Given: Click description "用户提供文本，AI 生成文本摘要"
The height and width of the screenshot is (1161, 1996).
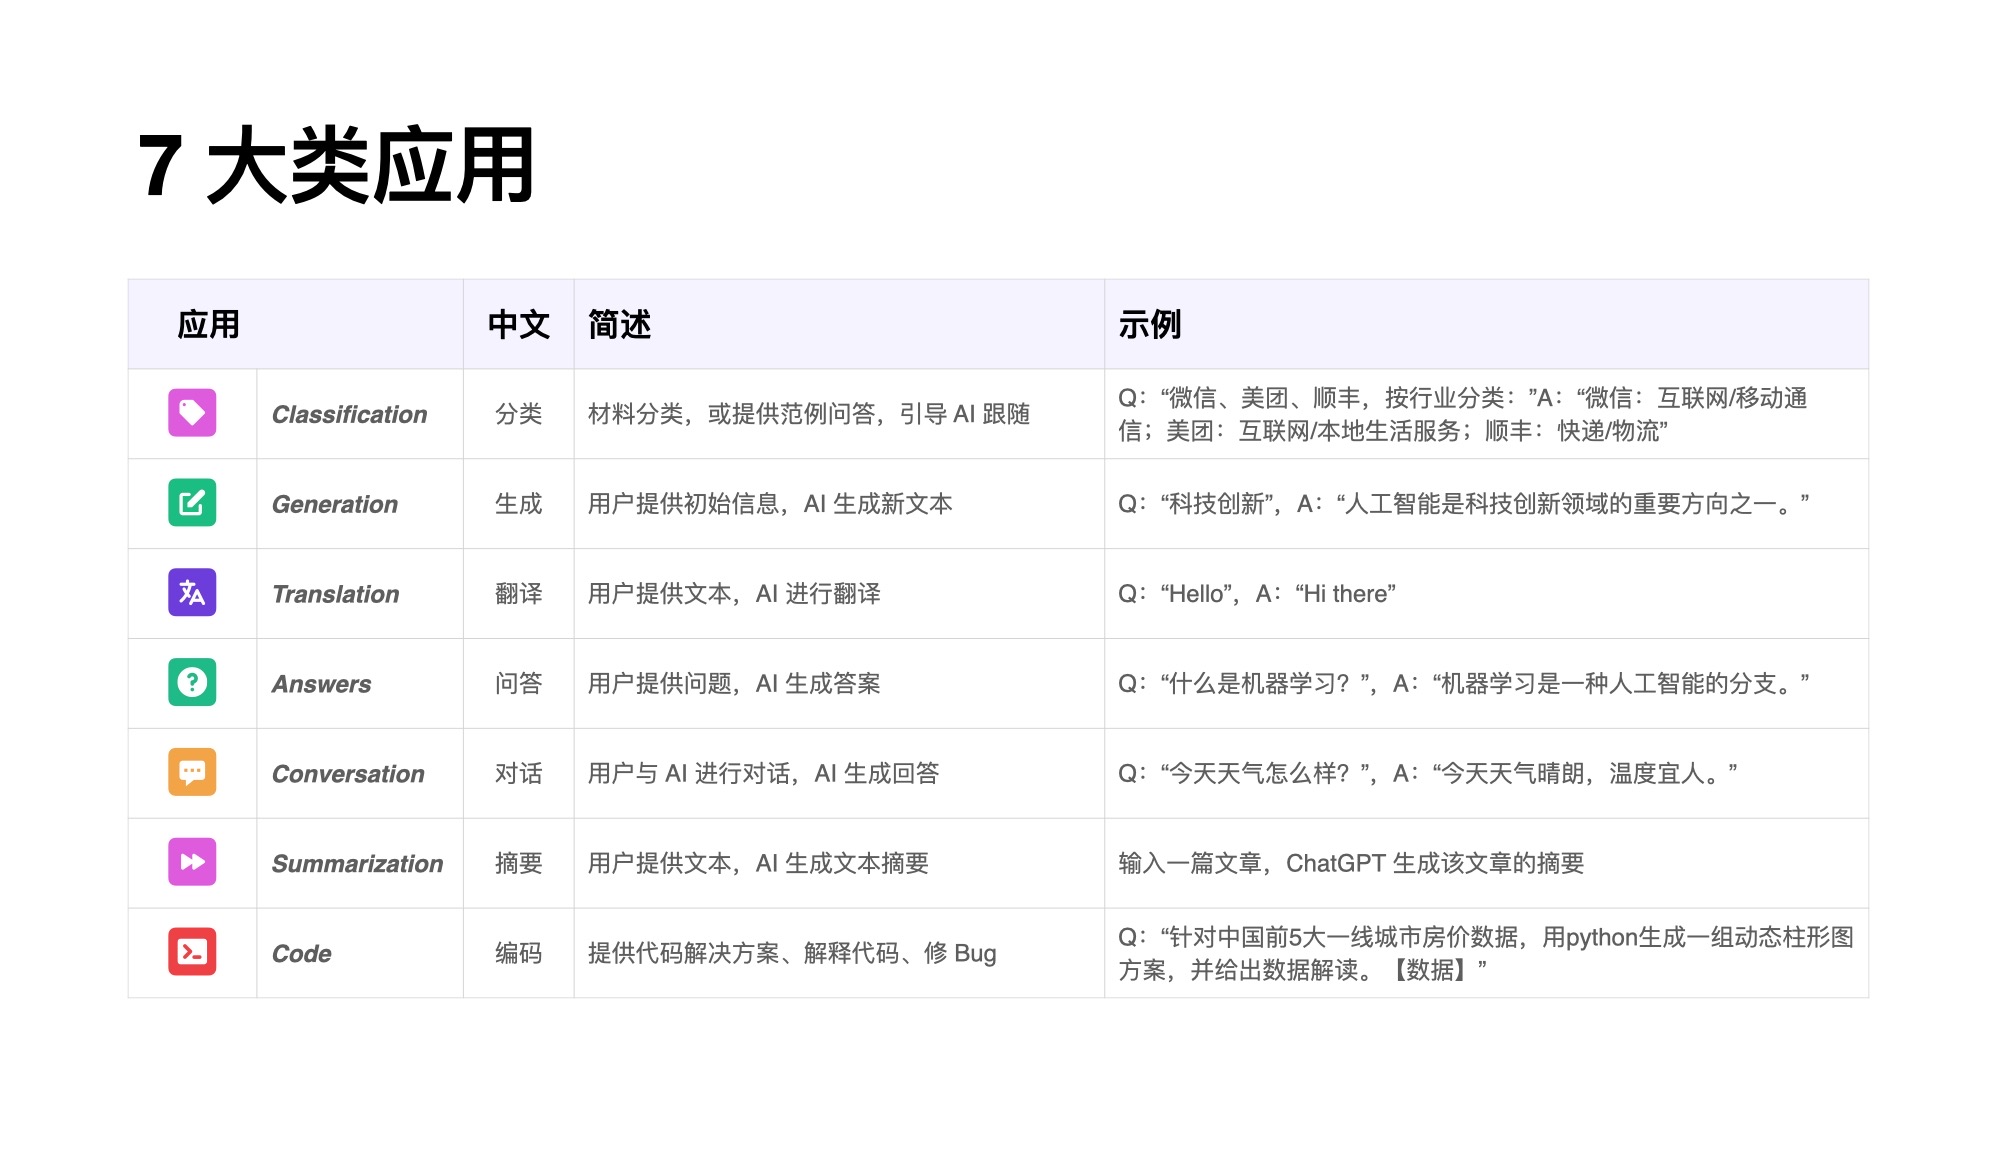Looking at the screenshot, I should [758, 864].
